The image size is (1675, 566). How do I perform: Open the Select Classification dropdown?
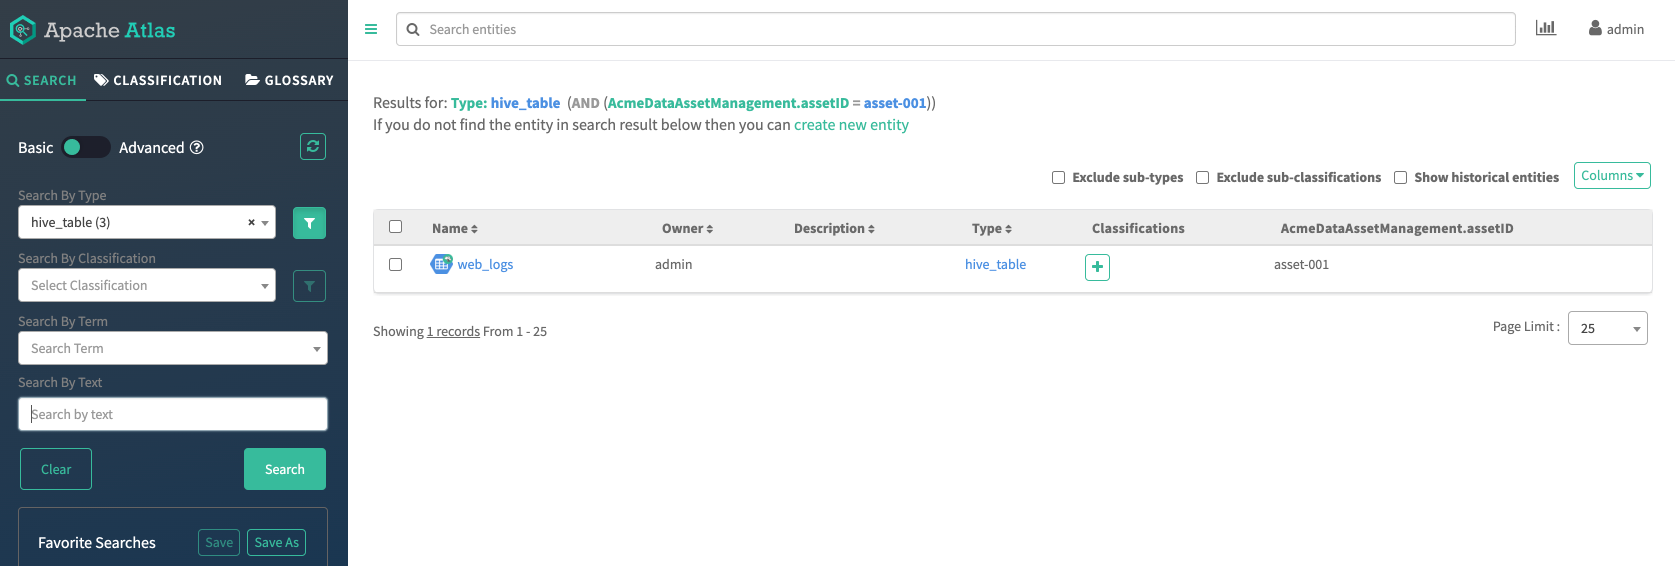pos(147,285)
